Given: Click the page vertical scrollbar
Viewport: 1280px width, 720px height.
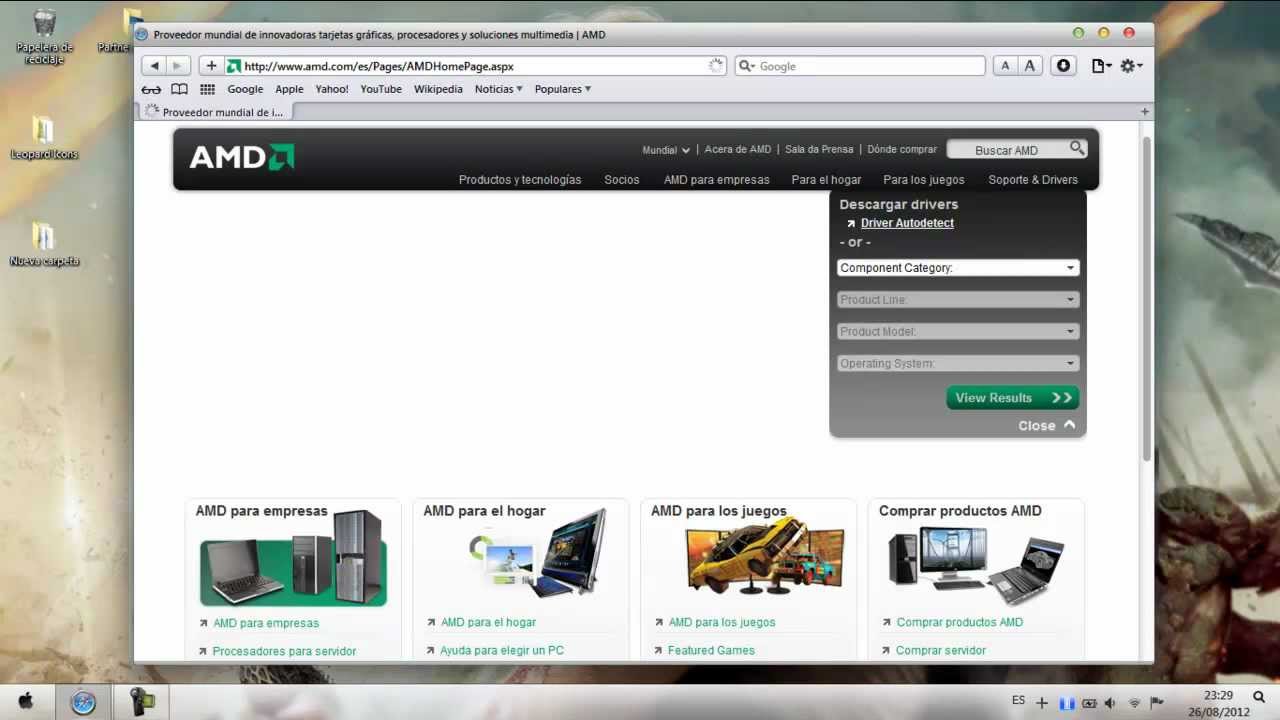Looking at the screenshot, I should pyautogui.click(x=1147, y=298).
